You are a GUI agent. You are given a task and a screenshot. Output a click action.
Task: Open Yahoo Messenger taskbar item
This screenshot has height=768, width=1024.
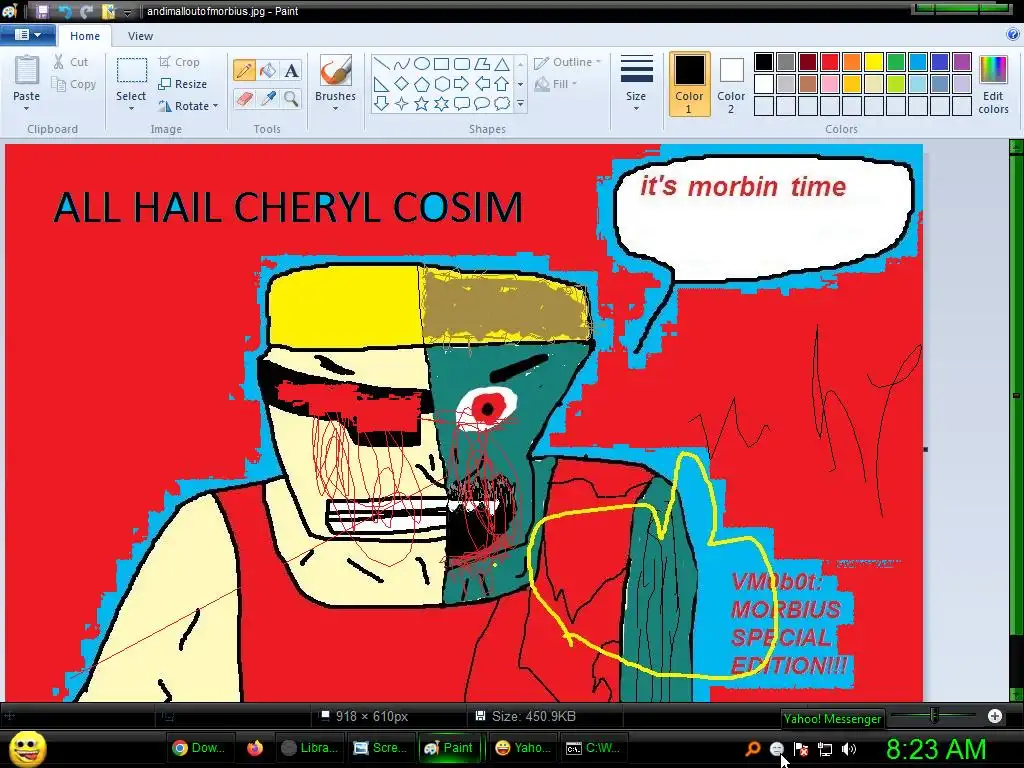[524, 748]
